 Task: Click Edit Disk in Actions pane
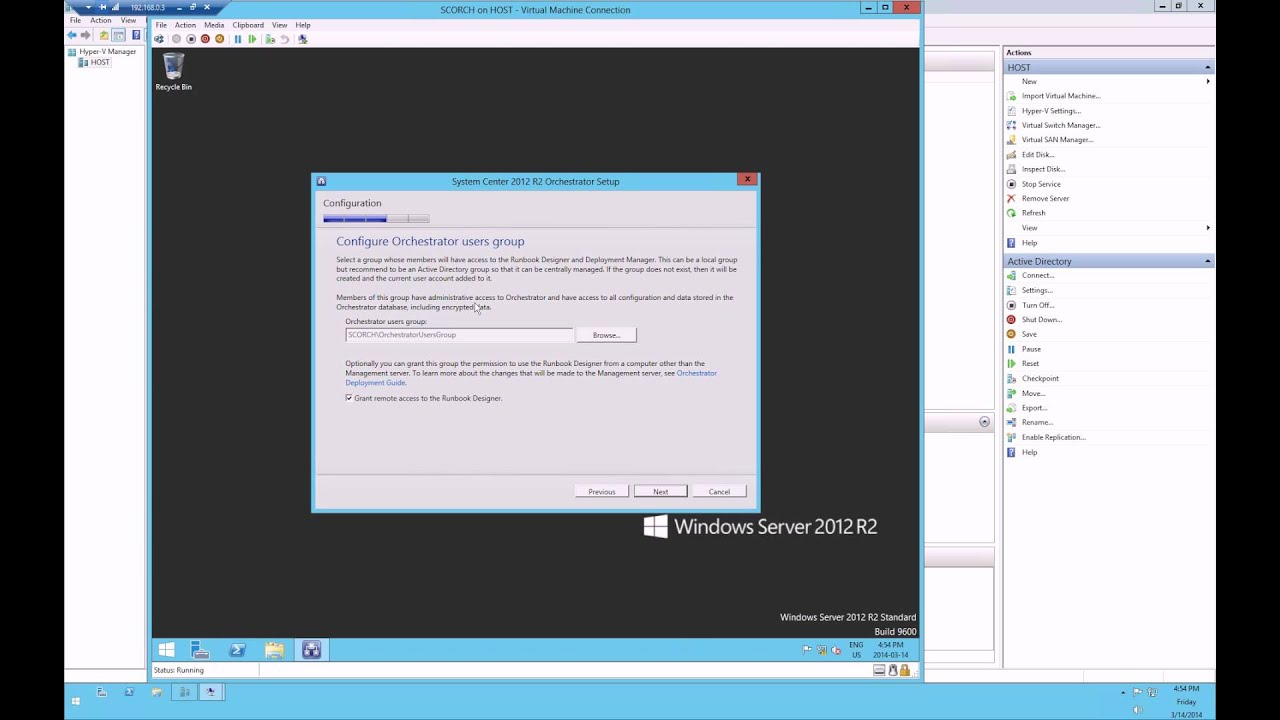1038,155
